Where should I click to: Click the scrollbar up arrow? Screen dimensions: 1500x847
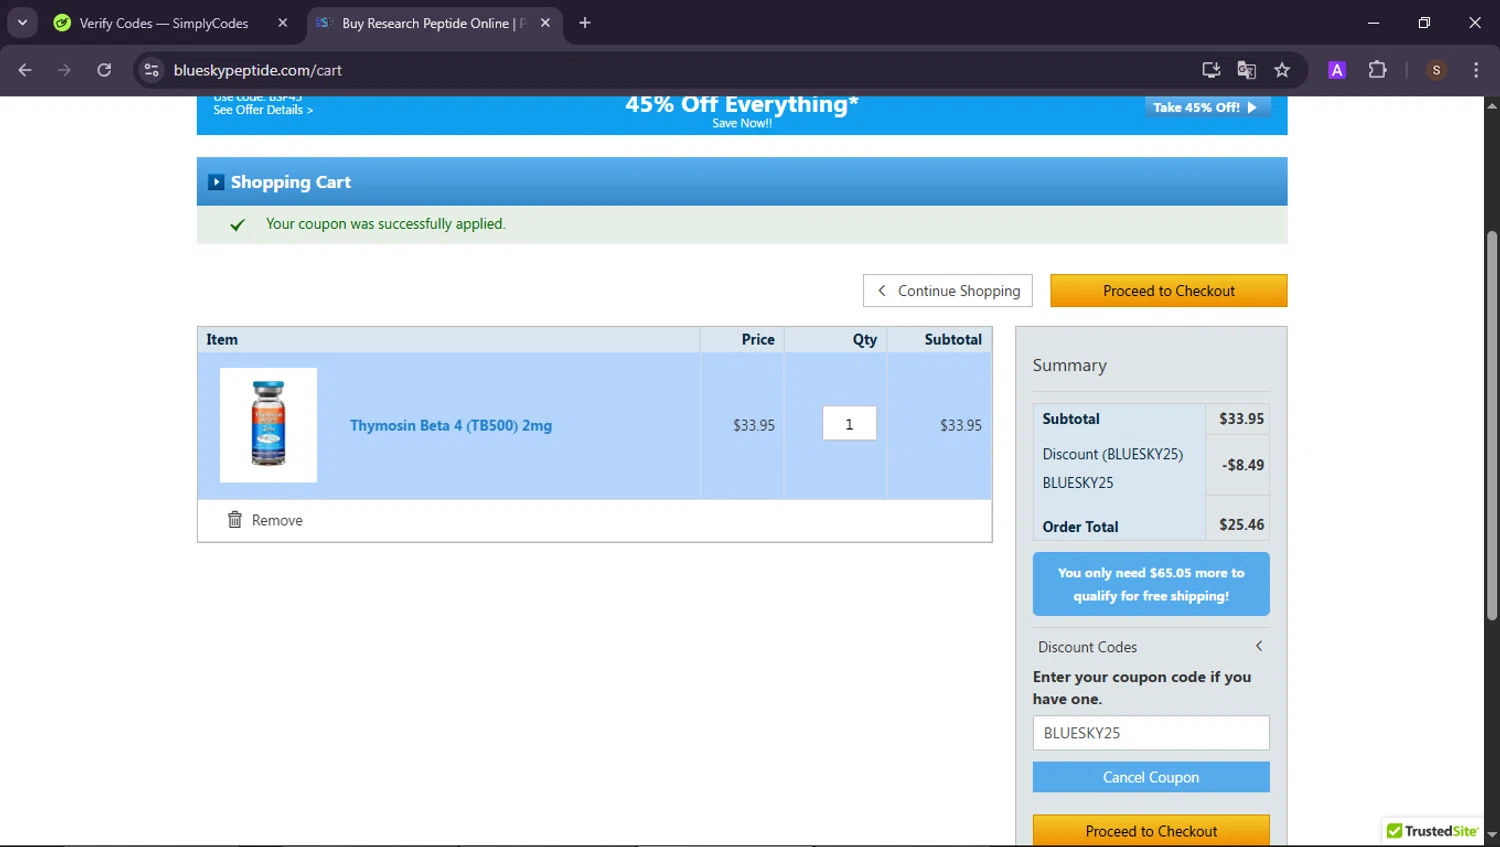pos(1492,105)
